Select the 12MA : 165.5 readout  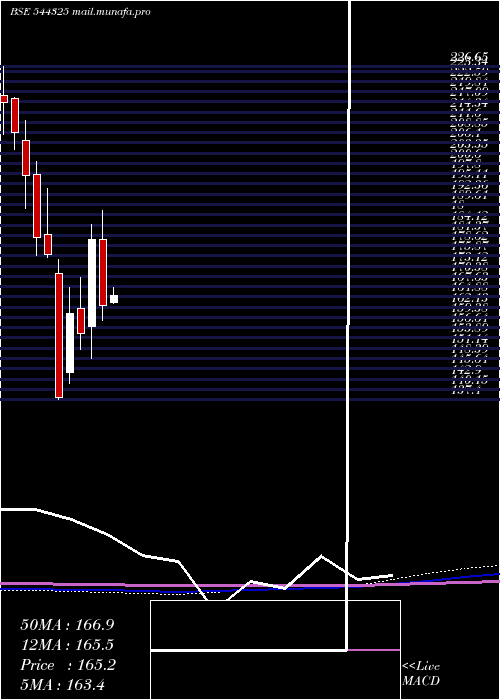[67, 645]
